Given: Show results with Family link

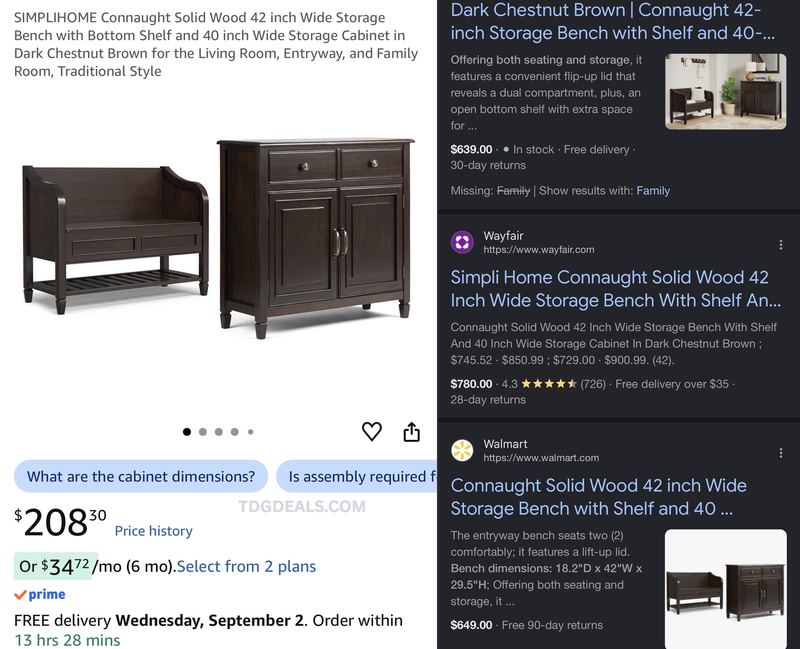Looking at the screenshot, I should pos(653,191).
